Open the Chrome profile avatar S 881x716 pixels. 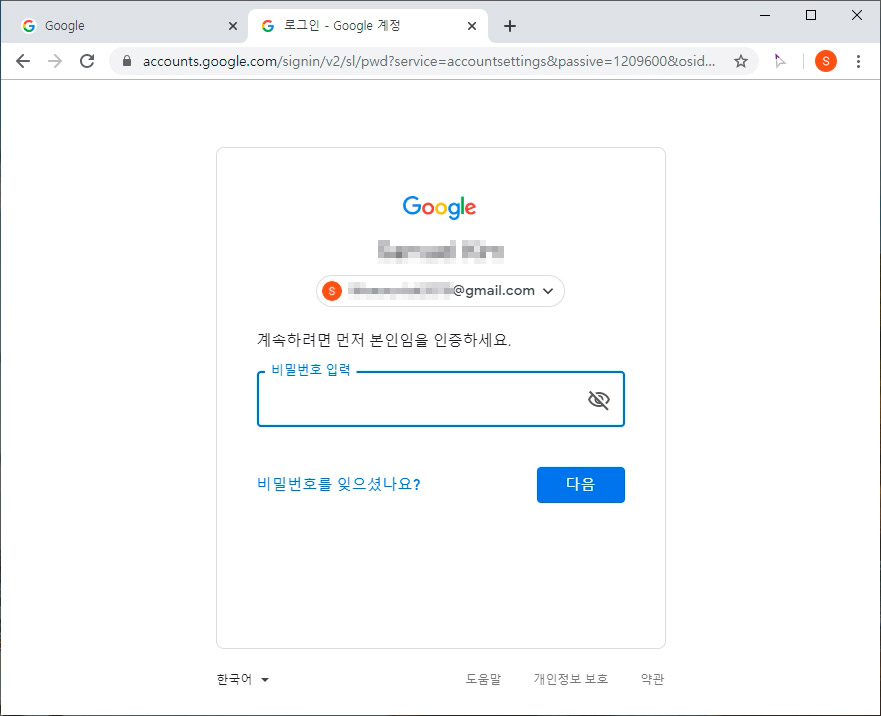[x=826, y=61]
